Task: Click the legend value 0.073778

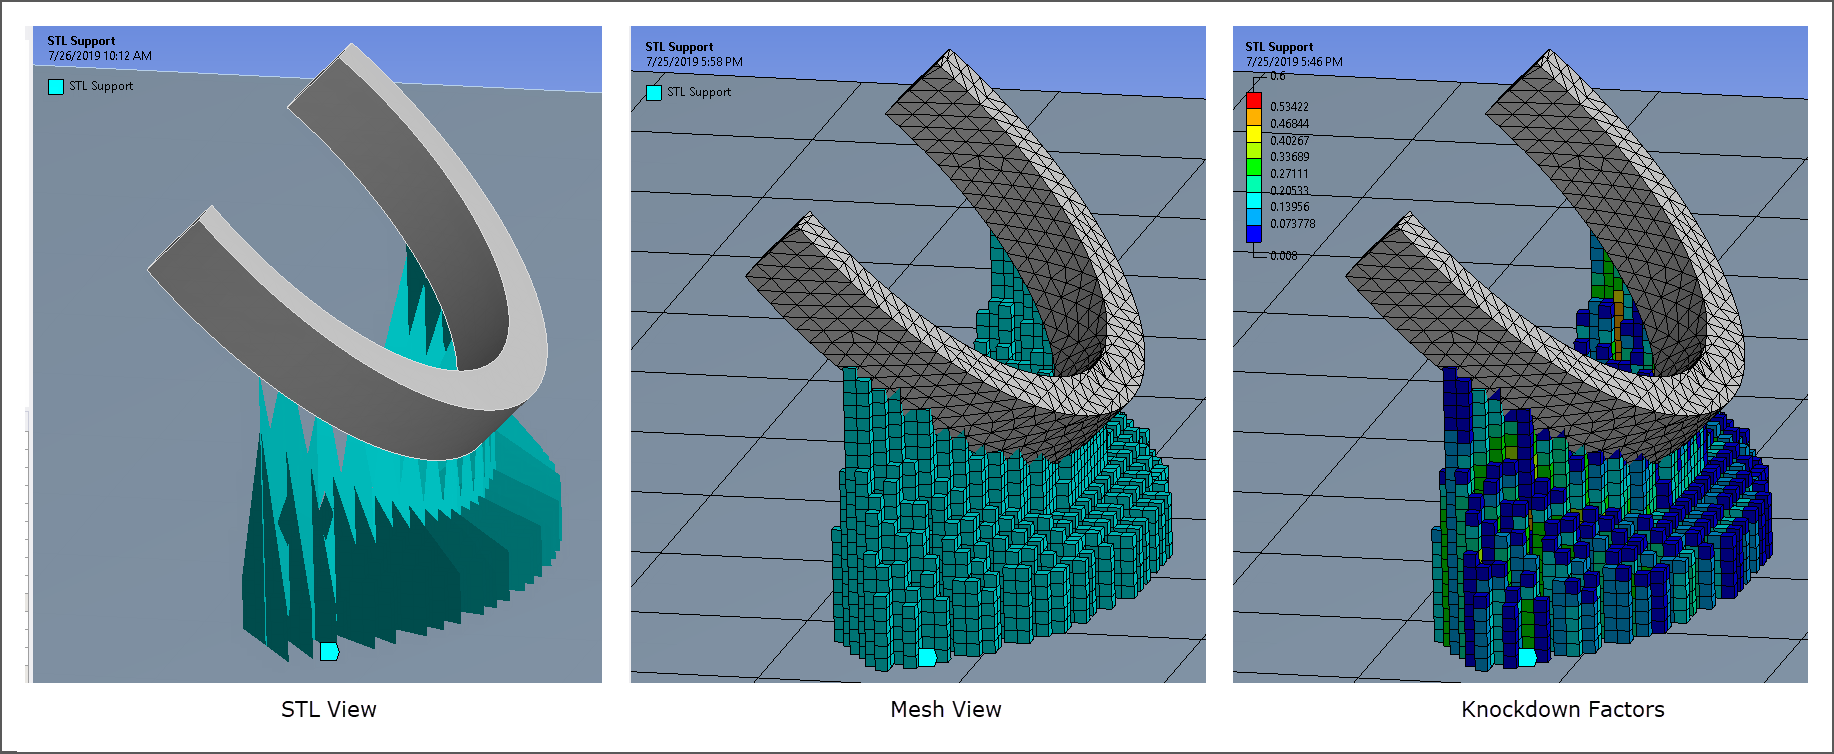Action: [1292, 224]
